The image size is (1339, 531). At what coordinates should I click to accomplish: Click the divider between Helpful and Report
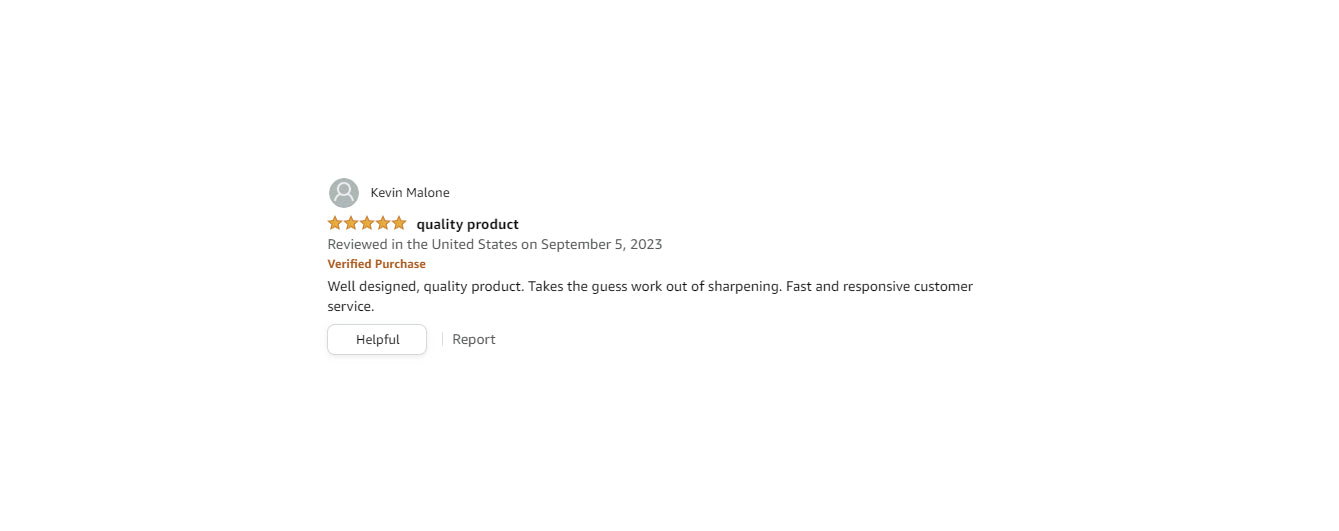(x=442, y=340)
